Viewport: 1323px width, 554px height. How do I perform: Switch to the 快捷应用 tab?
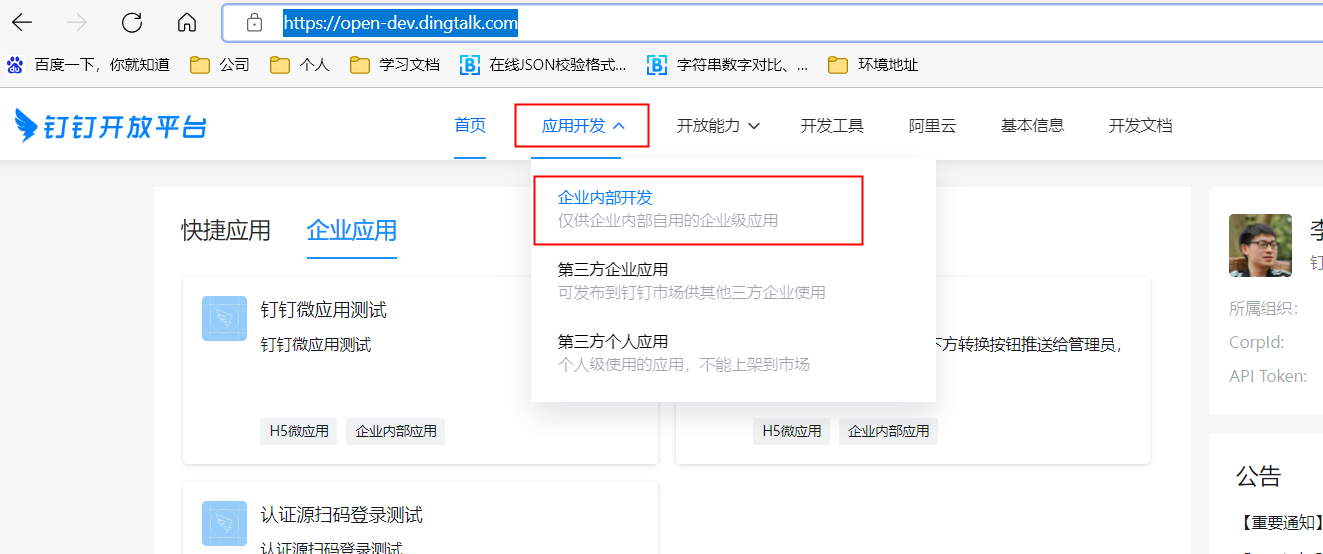pyautogui.click(x=226, y=230)
